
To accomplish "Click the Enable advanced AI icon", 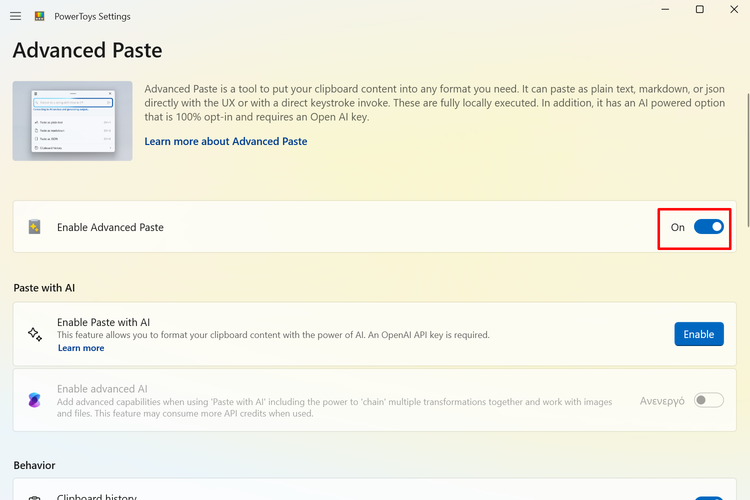I will pyautogui.click(x=34, y=400).
